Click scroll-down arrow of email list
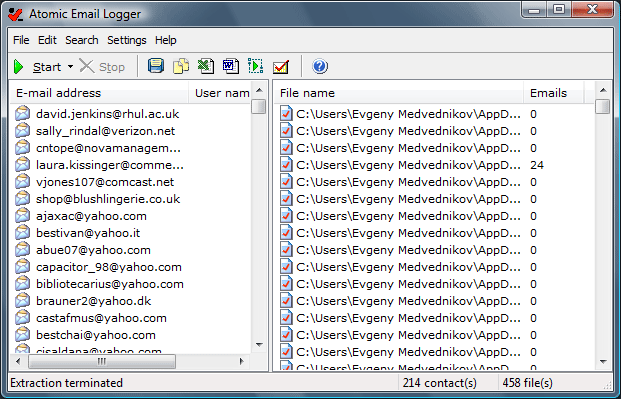This screenshot has height=399, width=621. click(259, 345)
